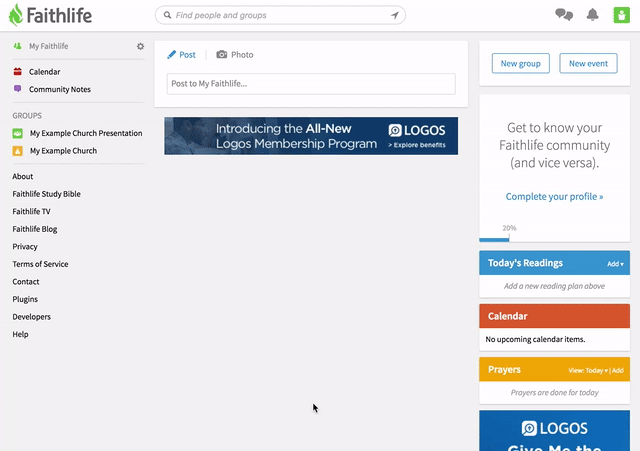Click the orange Calendar widget header
The width and height of the screenshot is (640, 451).
[x=554, y=316]
